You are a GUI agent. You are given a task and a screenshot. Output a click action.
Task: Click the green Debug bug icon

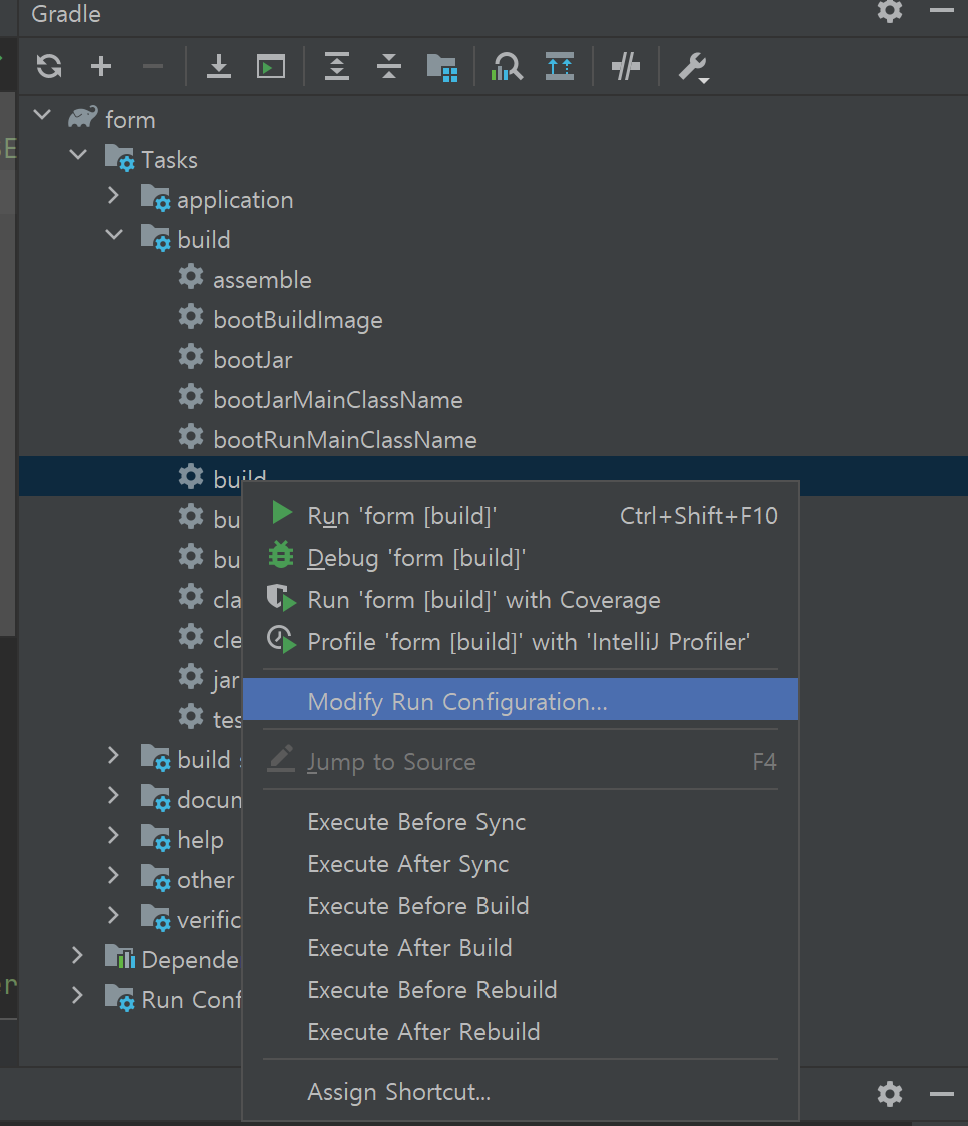281,555
